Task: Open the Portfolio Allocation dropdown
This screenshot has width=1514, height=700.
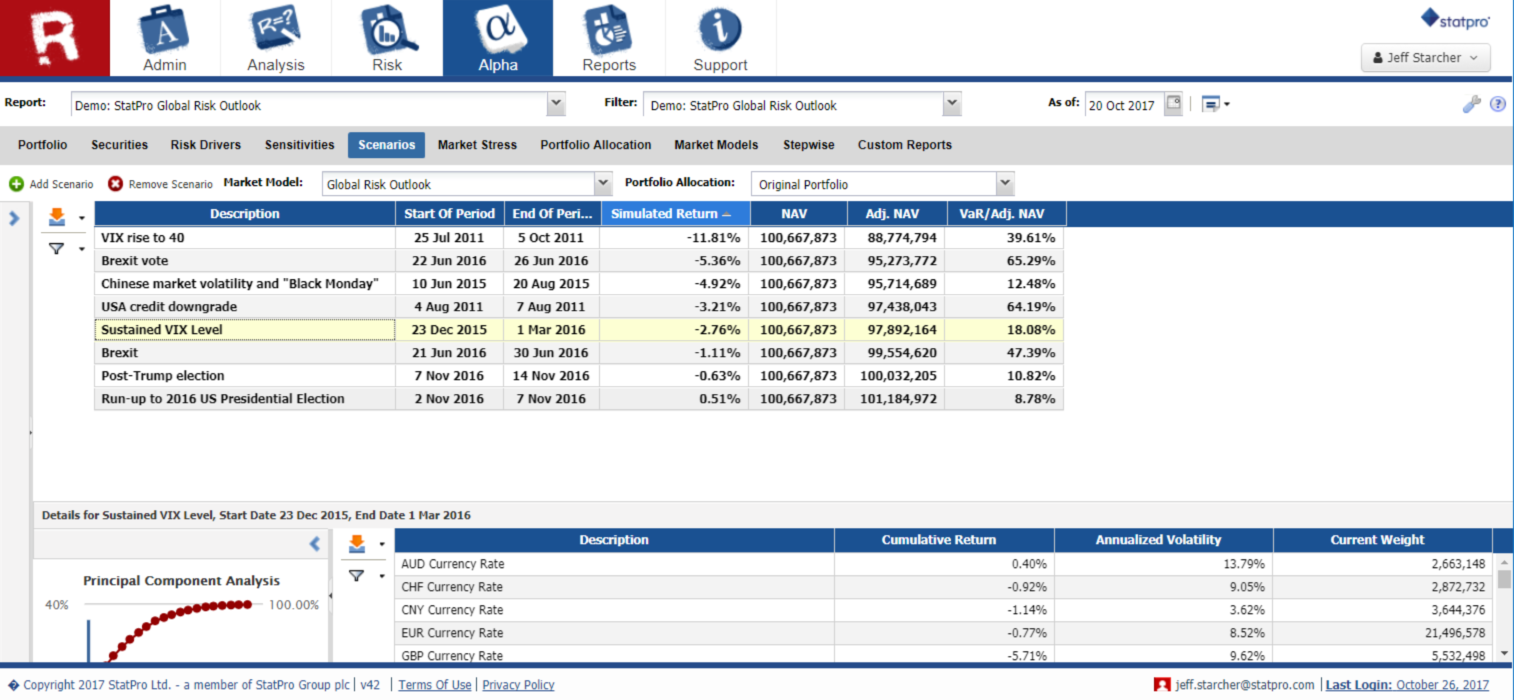Action: [x=1005, y=184]
